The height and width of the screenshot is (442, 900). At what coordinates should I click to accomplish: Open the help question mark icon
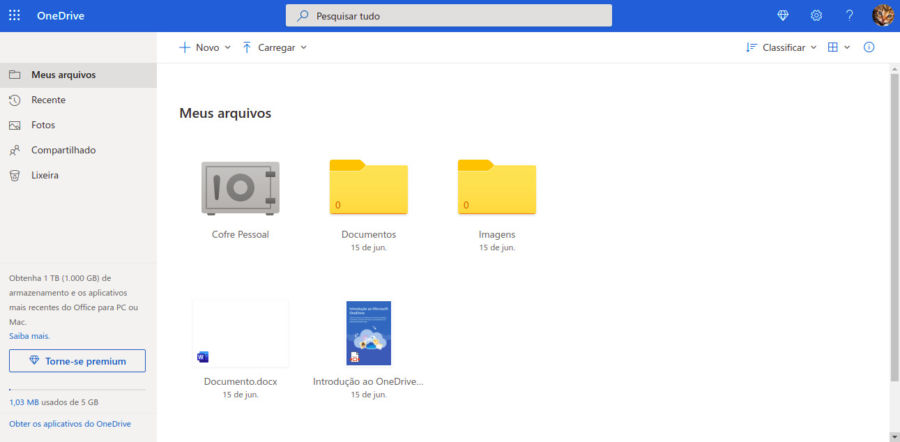(x=849, y=15)
